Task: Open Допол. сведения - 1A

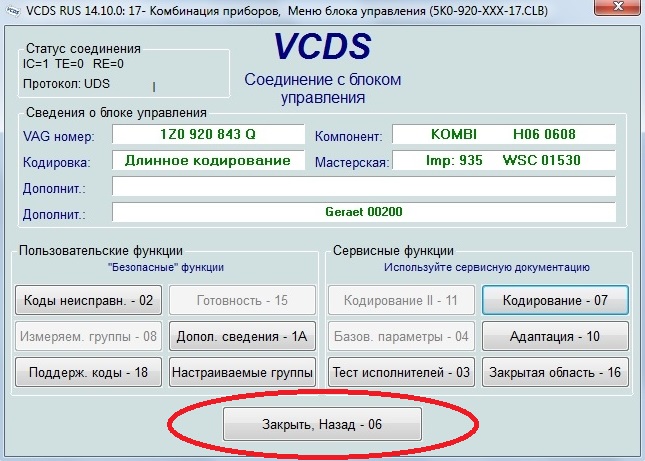Action: 242,336
